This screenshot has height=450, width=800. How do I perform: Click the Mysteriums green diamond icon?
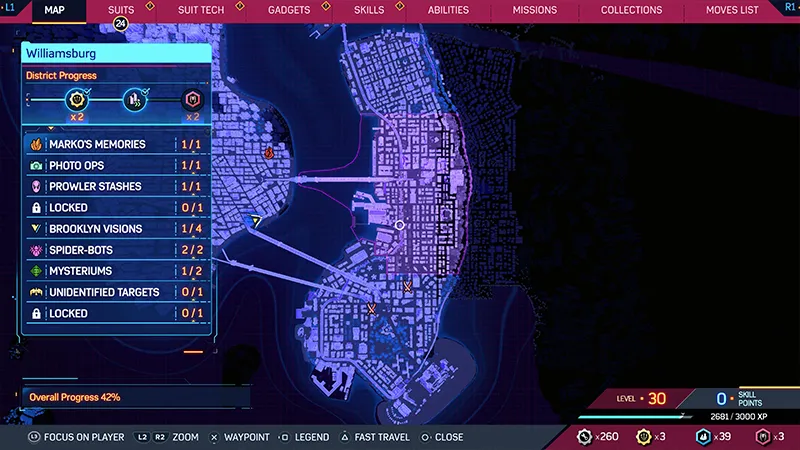click(x=36, y=271)
